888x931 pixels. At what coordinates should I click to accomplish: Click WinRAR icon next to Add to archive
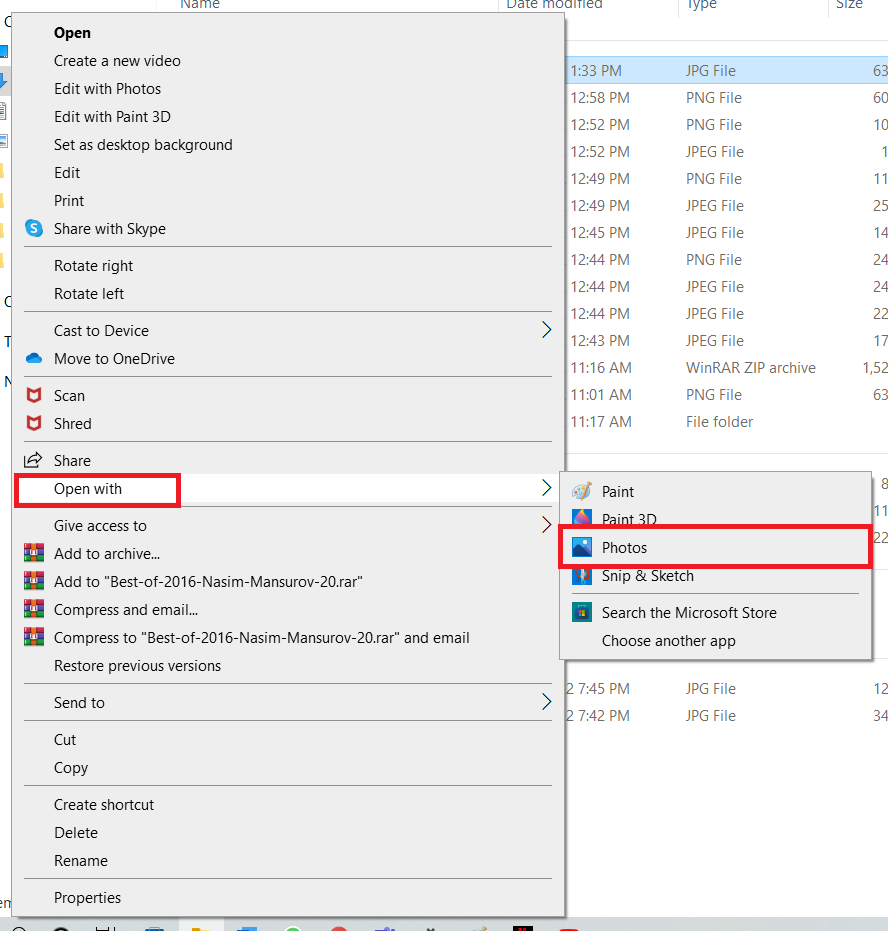34,554
